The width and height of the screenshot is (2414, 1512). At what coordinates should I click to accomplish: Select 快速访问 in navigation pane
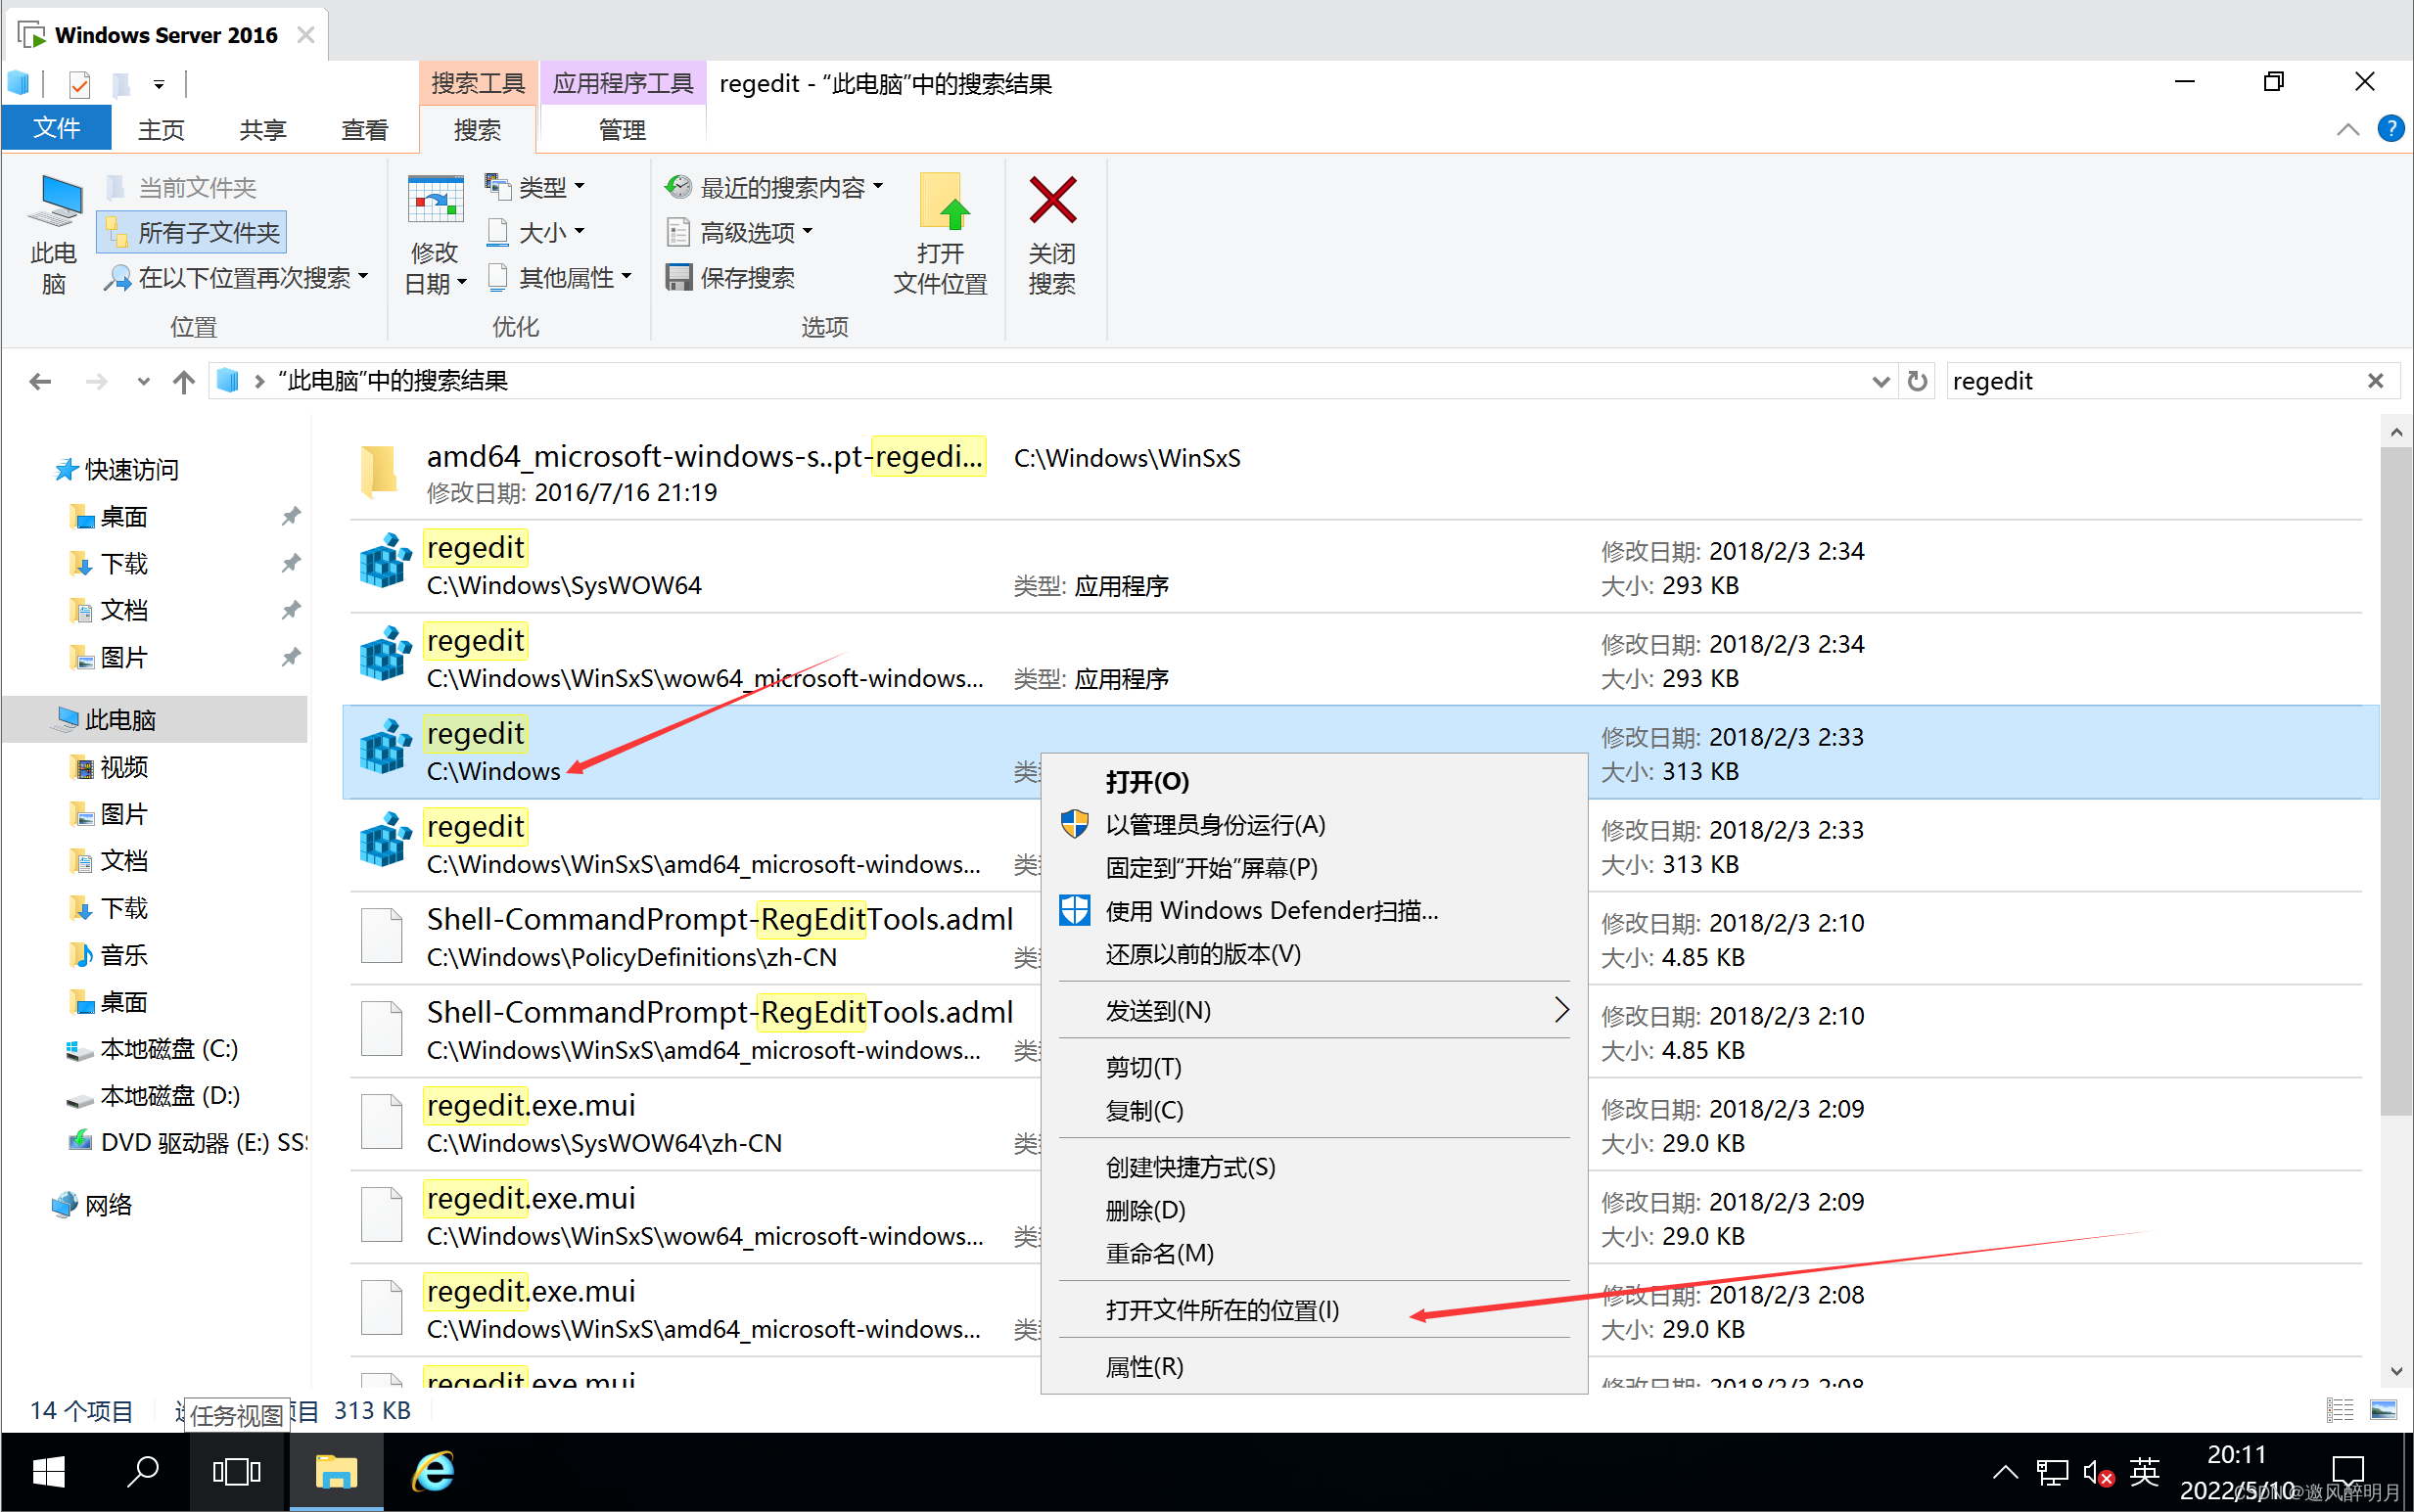(130, 469)
